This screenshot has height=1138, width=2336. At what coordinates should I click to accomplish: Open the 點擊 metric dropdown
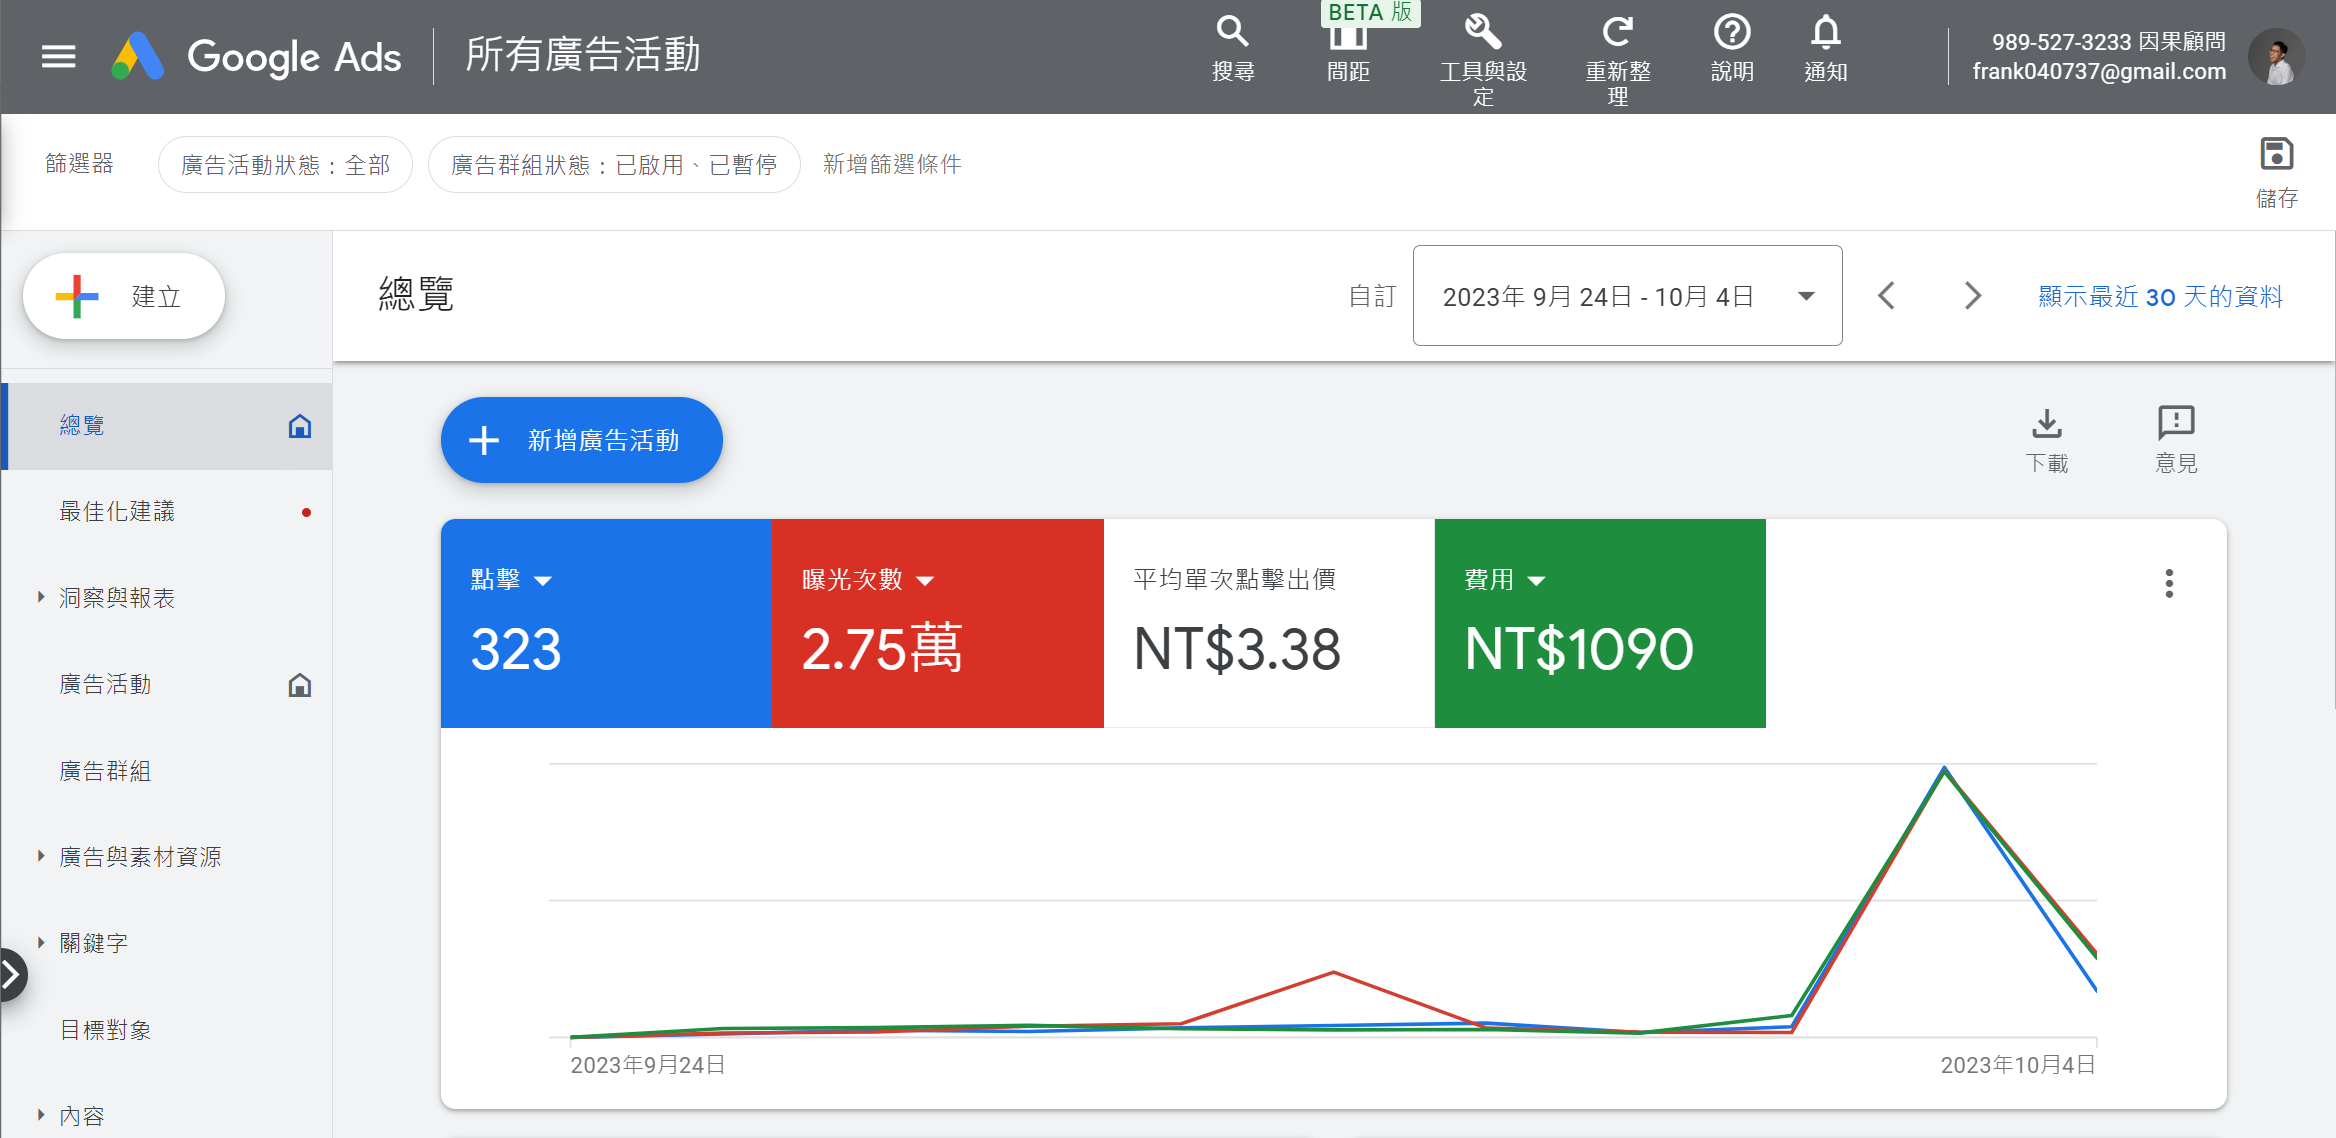coord(543,581)
